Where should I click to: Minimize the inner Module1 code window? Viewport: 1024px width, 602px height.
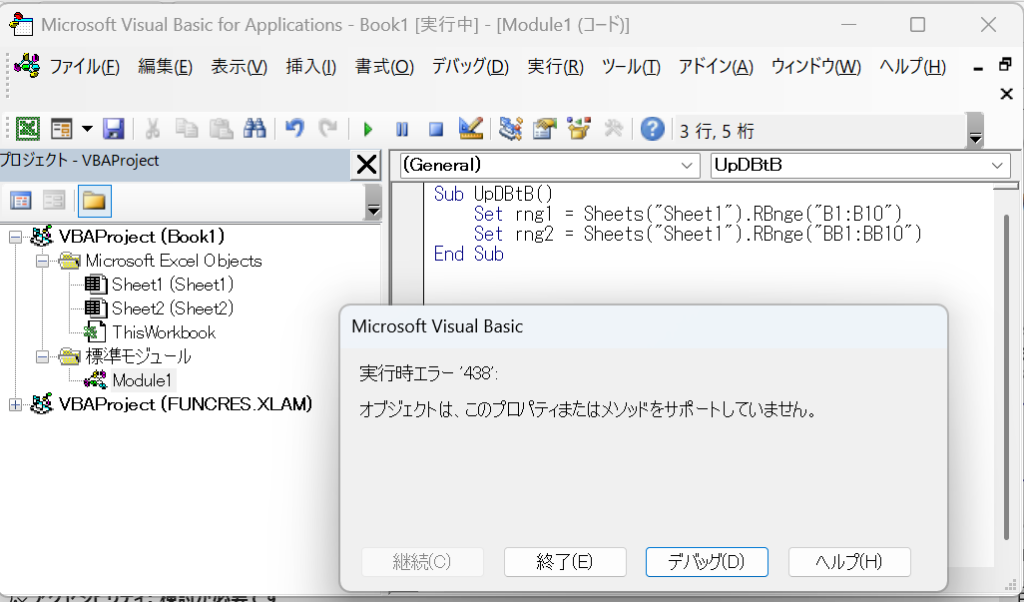[x=978, y=67]
